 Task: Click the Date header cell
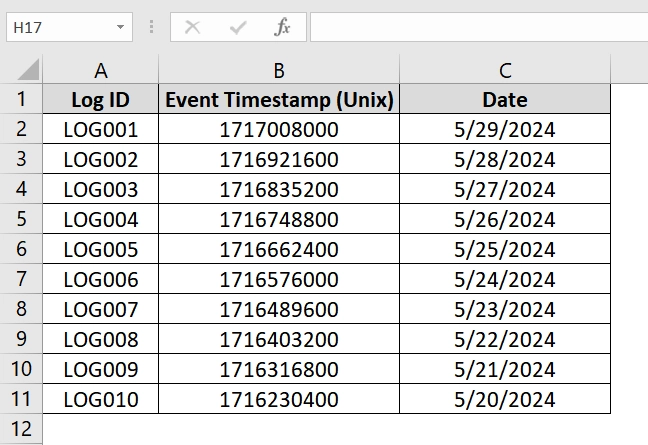click(505, 99)
